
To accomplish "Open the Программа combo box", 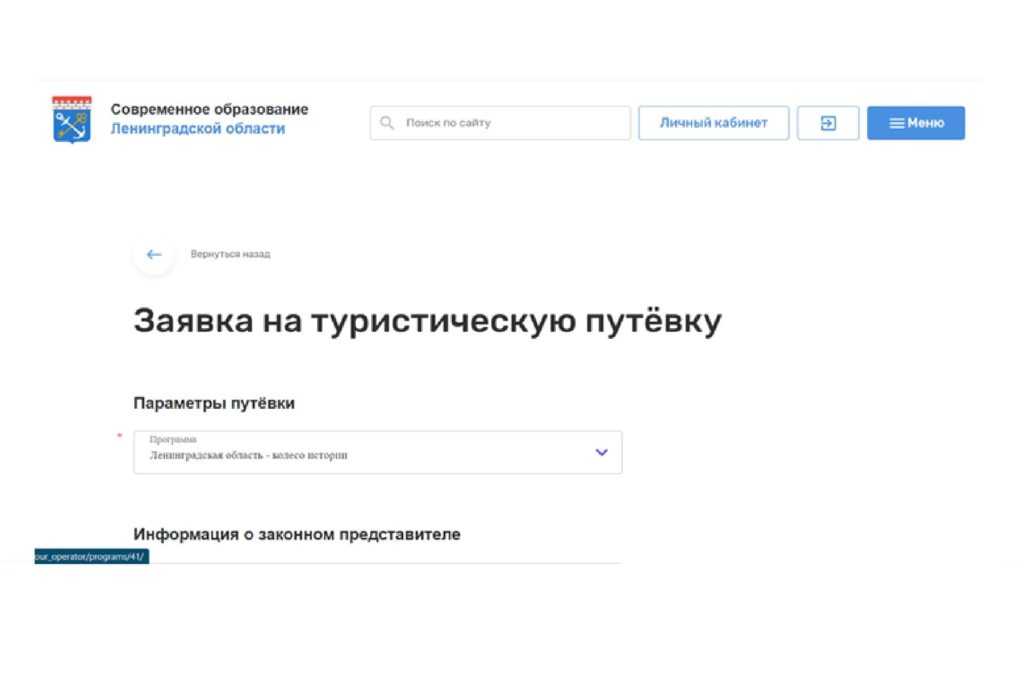I will pyautogui.click(x=377, y=452).
